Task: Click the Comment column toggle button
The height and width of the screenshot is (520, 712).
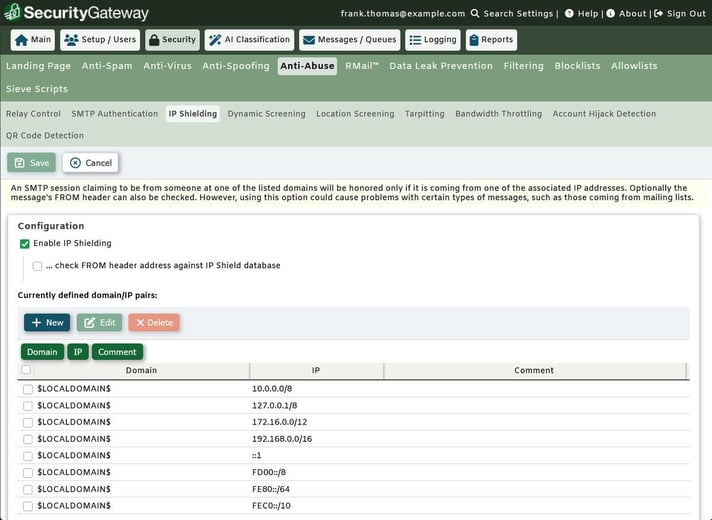Action: pyautogui.click(x=117, y=352)
